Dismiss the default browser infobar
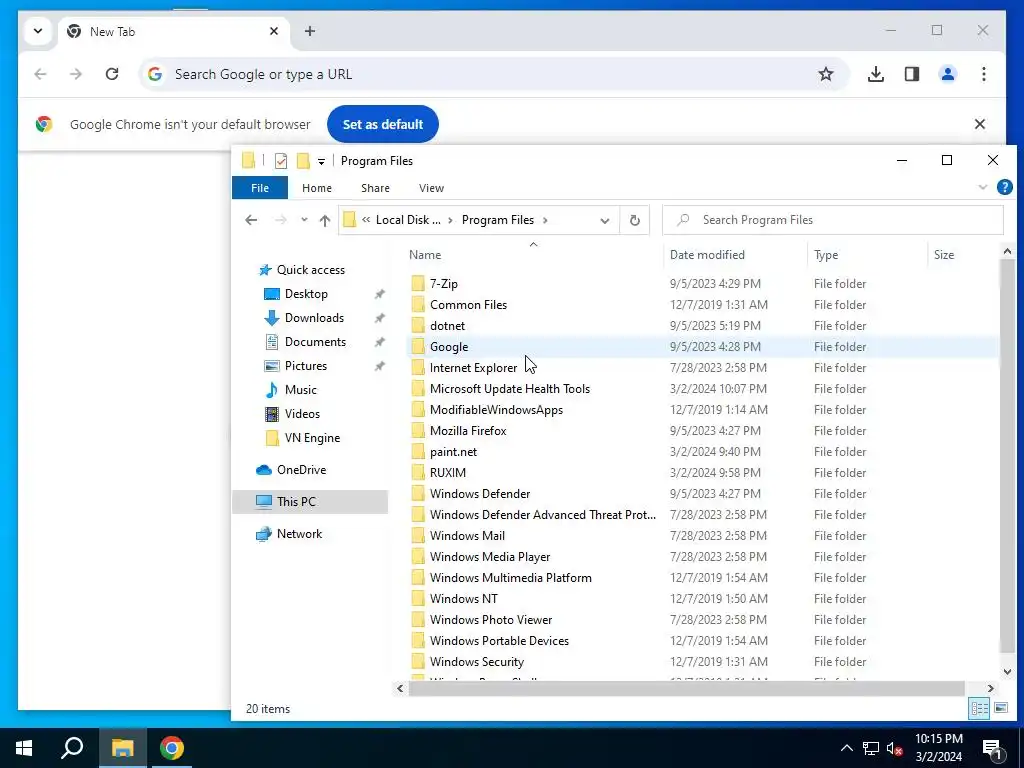 [980, 124]
